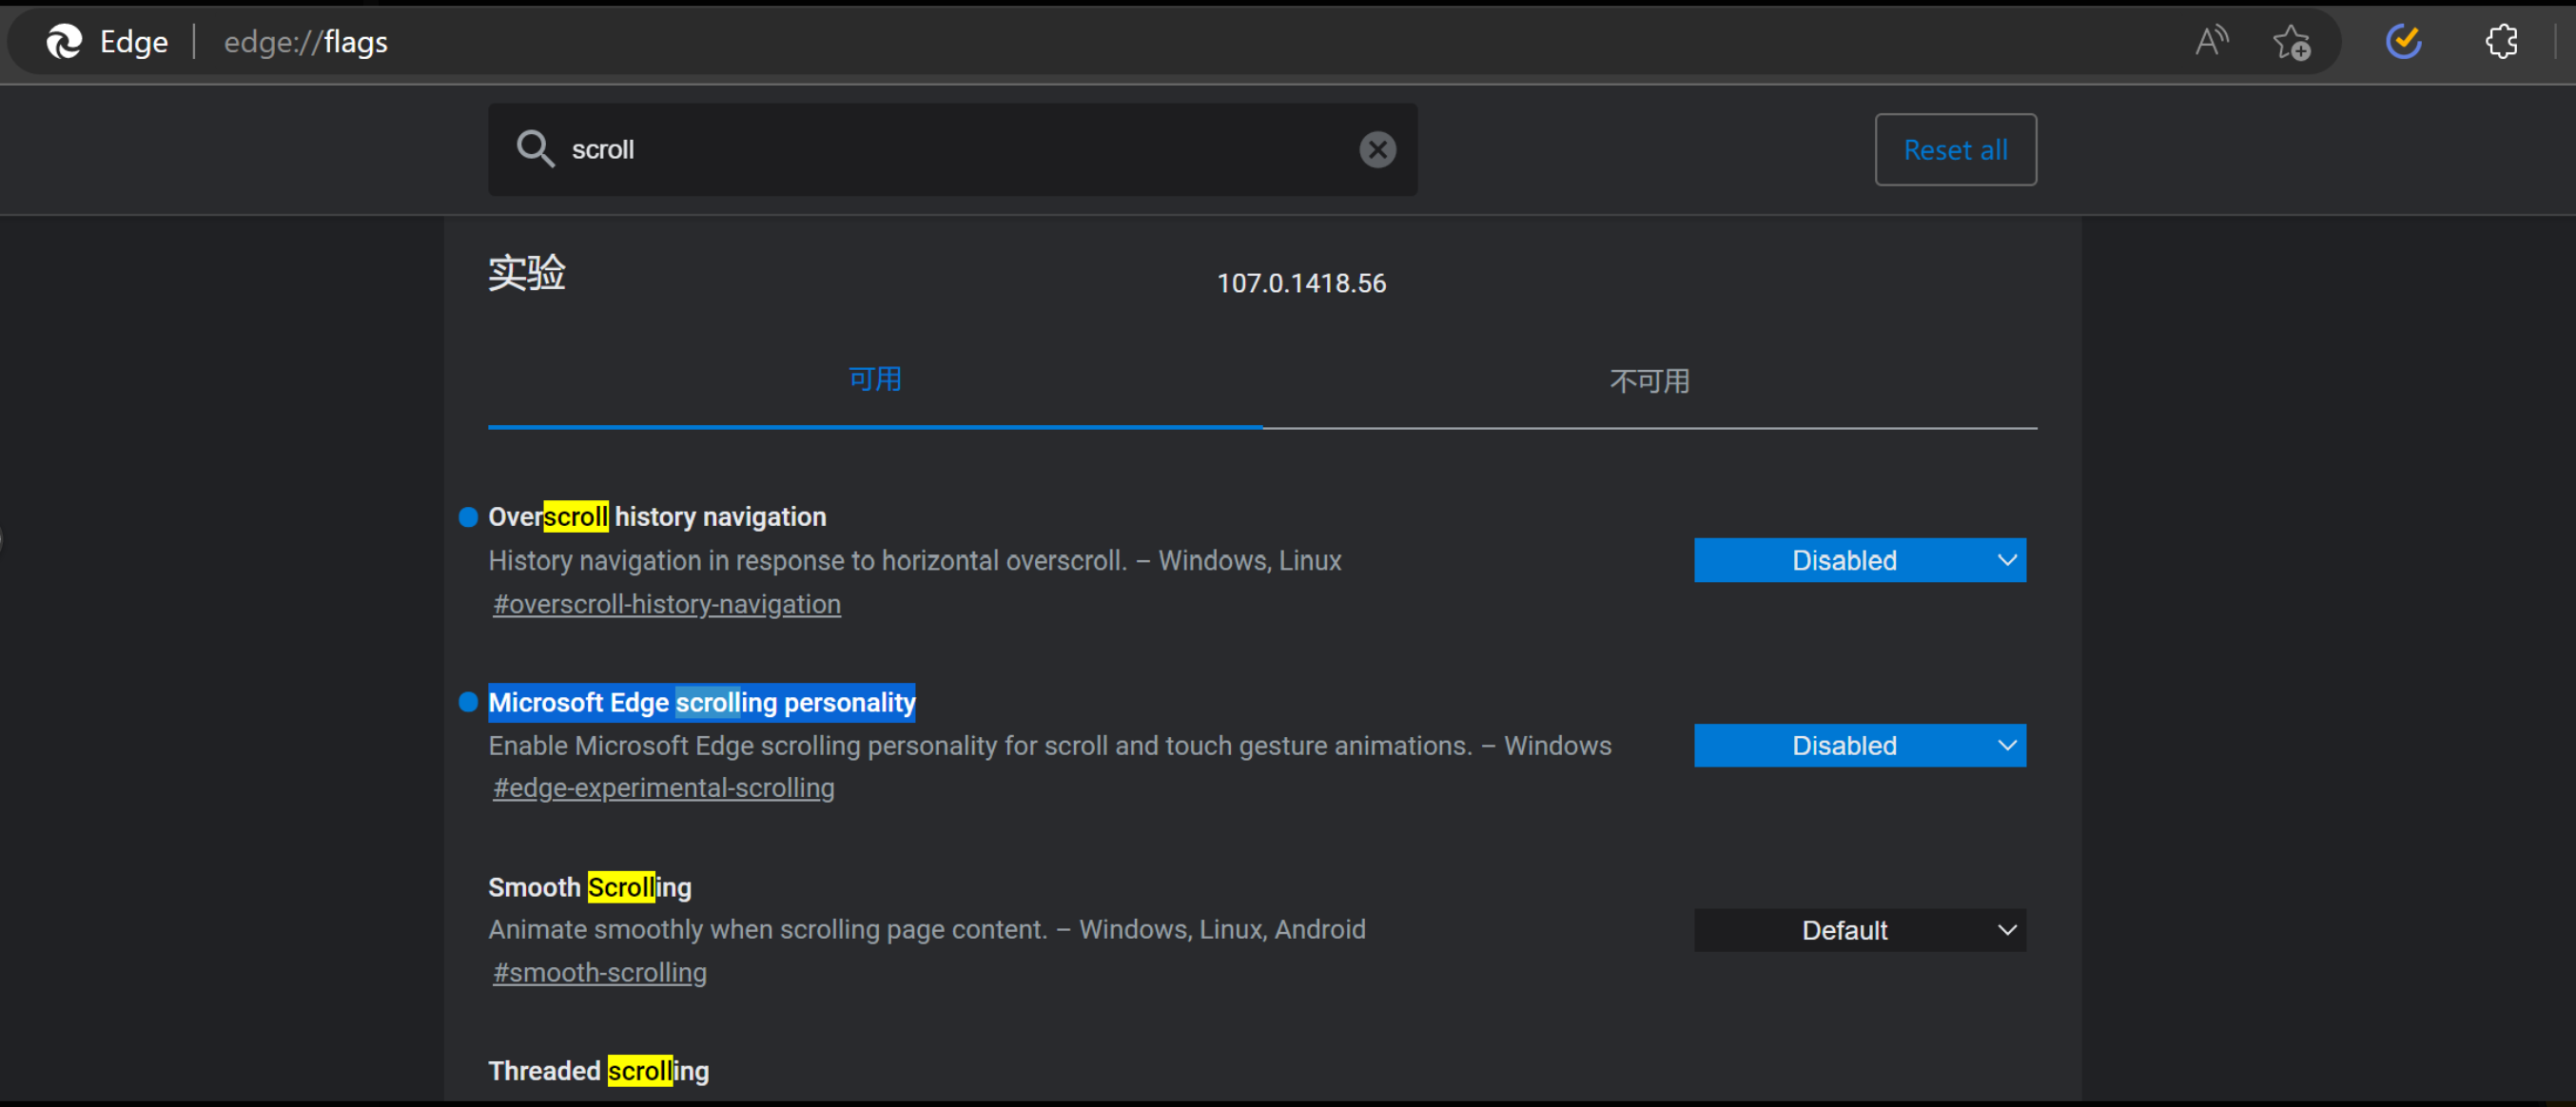Image resolution: width=2576 pixels, height=1107 pixels.
Task: Open Smooth Scrolling Default dropdown
Action: click(x=1859, y=930)
